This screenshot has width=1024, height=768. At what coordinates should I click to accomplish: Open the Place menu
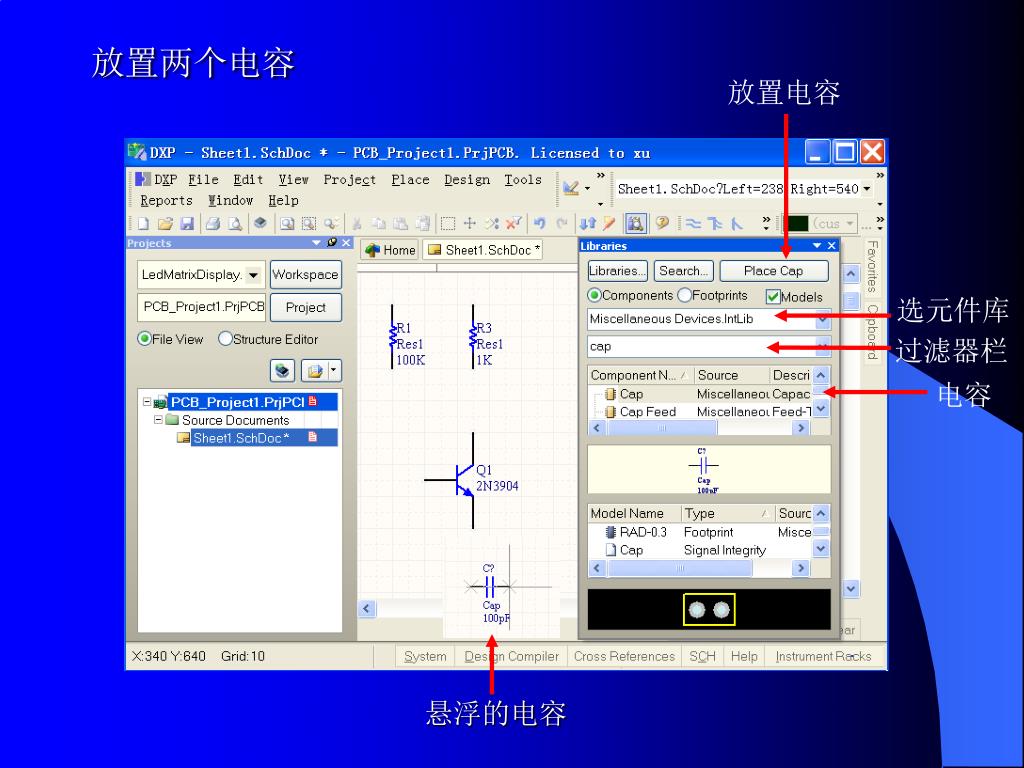(410, 180)
